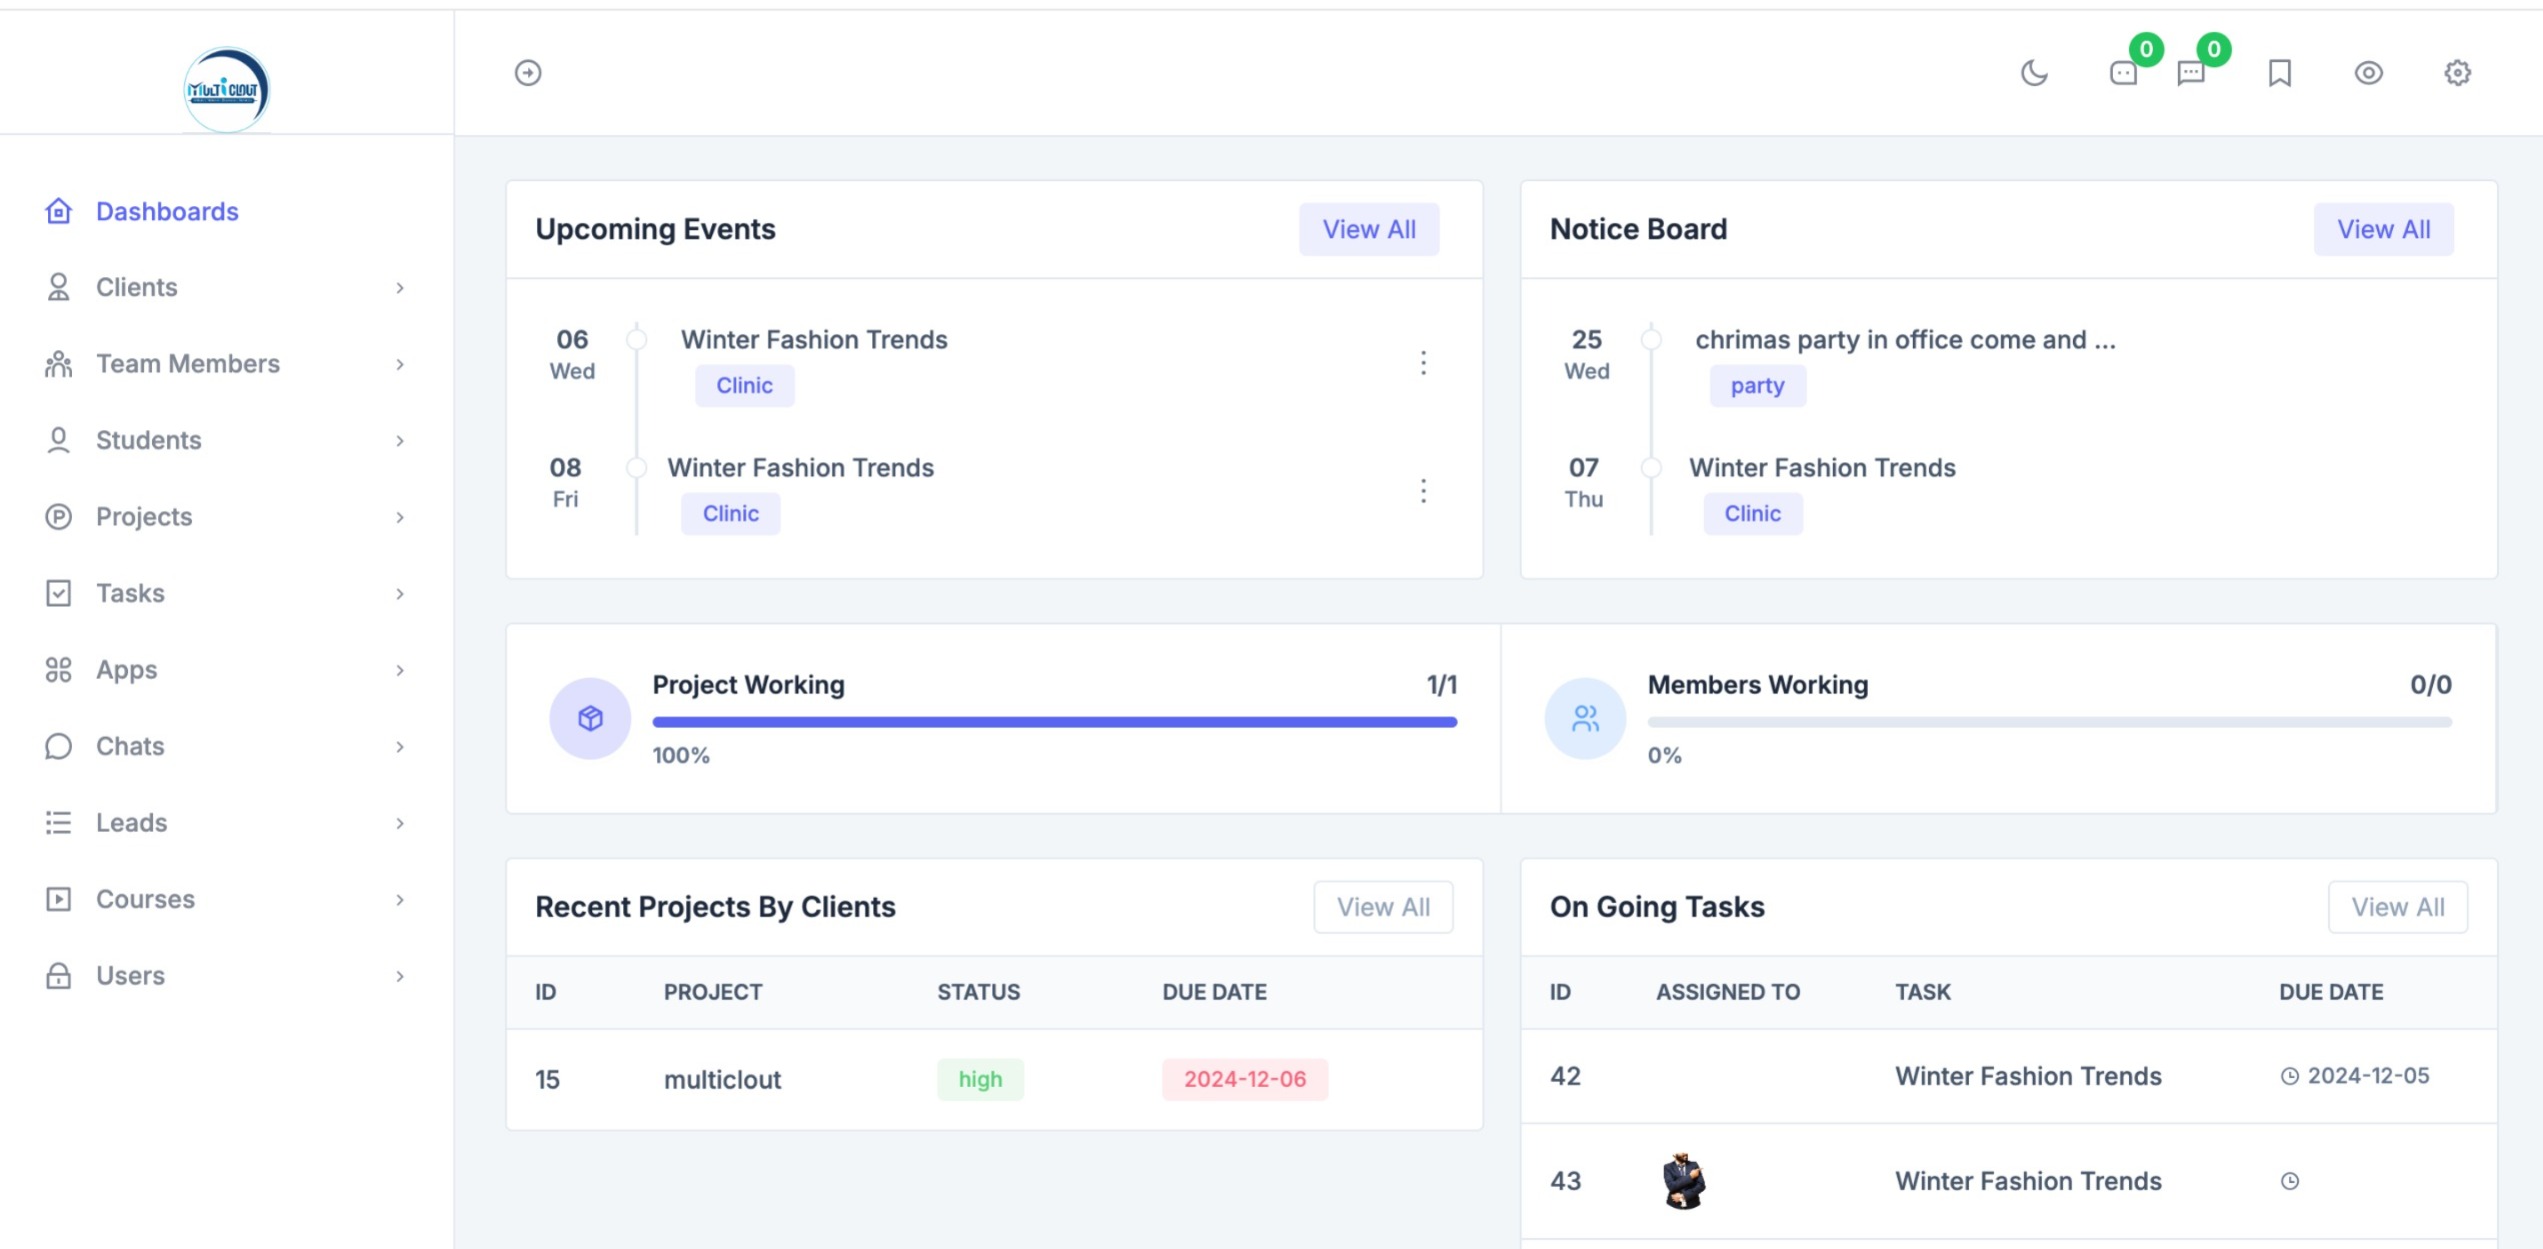Click the Project Working progress bar

click(1054, 722)
